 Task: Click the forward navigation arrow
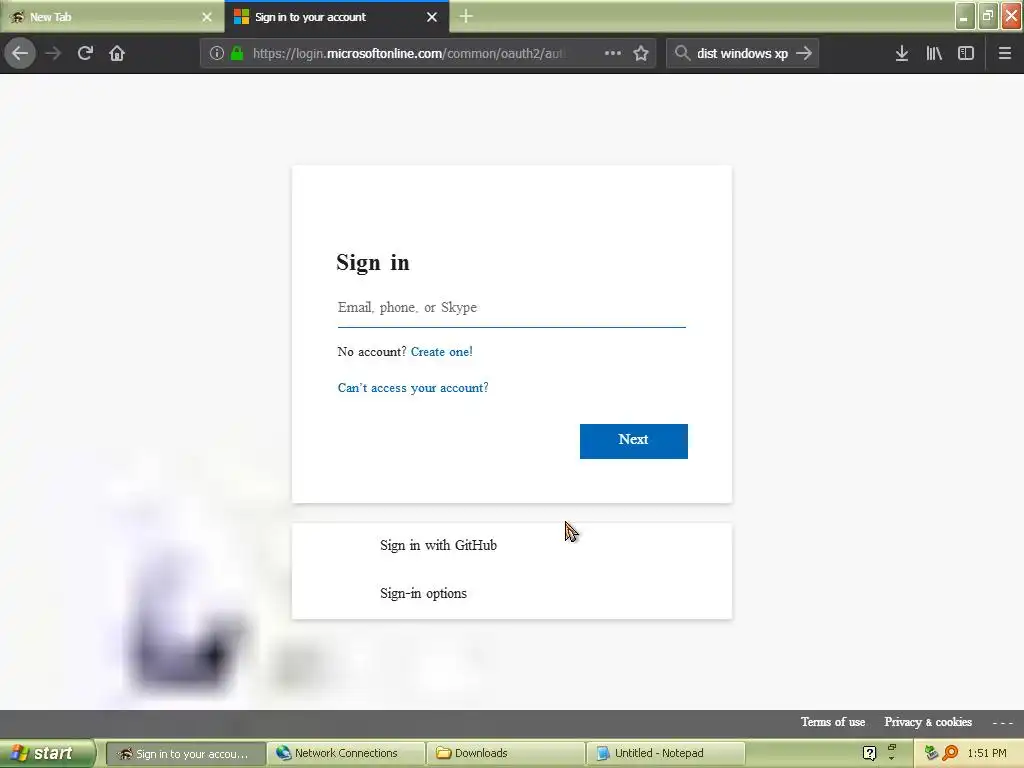[53, 53]
